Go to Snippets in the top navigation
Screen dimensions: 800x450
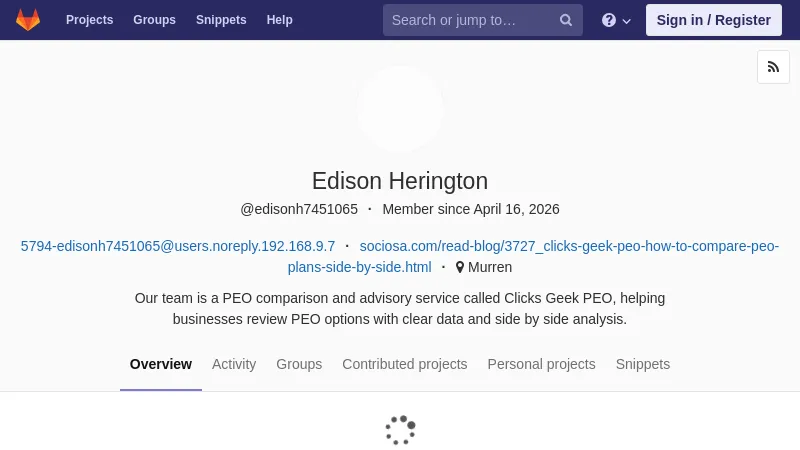(221, 20)
